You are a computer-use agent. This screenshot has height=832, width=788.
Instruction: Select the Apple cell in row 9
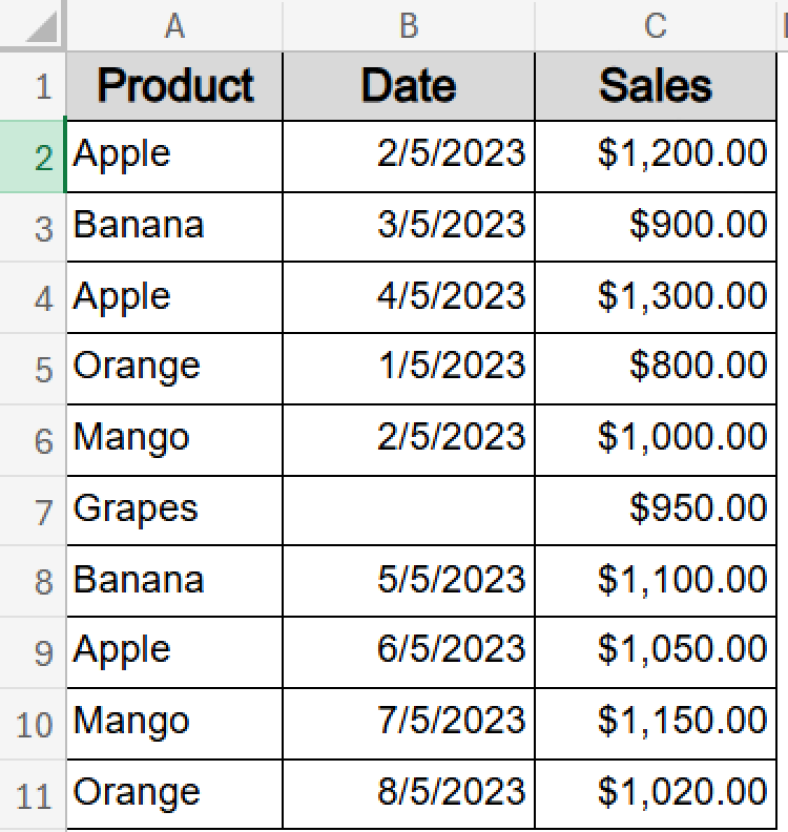174,651
